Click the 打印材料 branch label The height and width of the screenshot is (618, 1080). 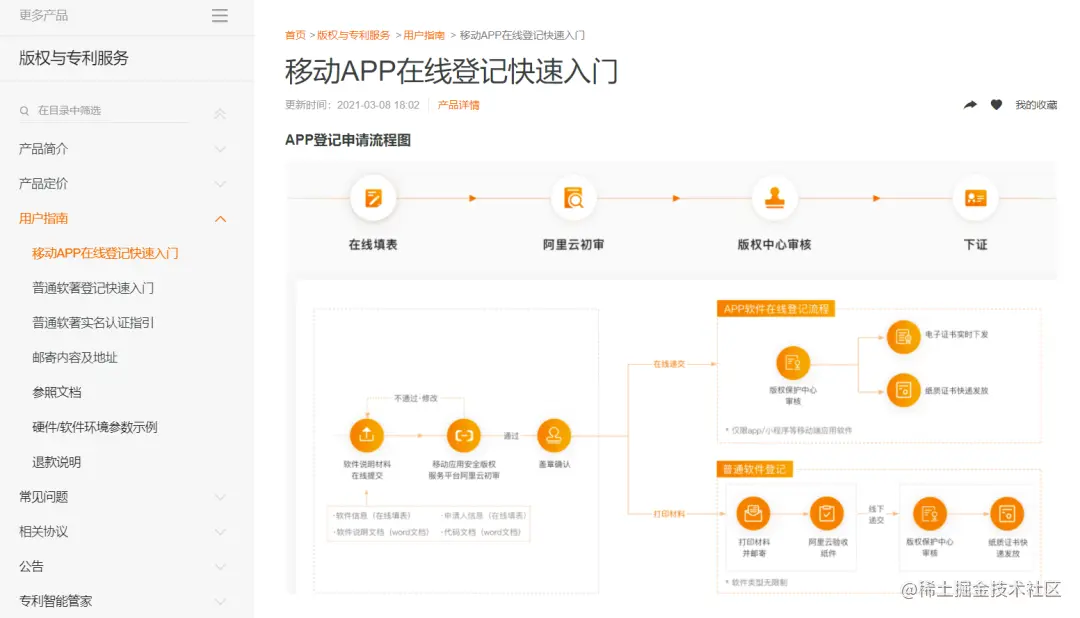pyautogui.click(x=669, y=514)
